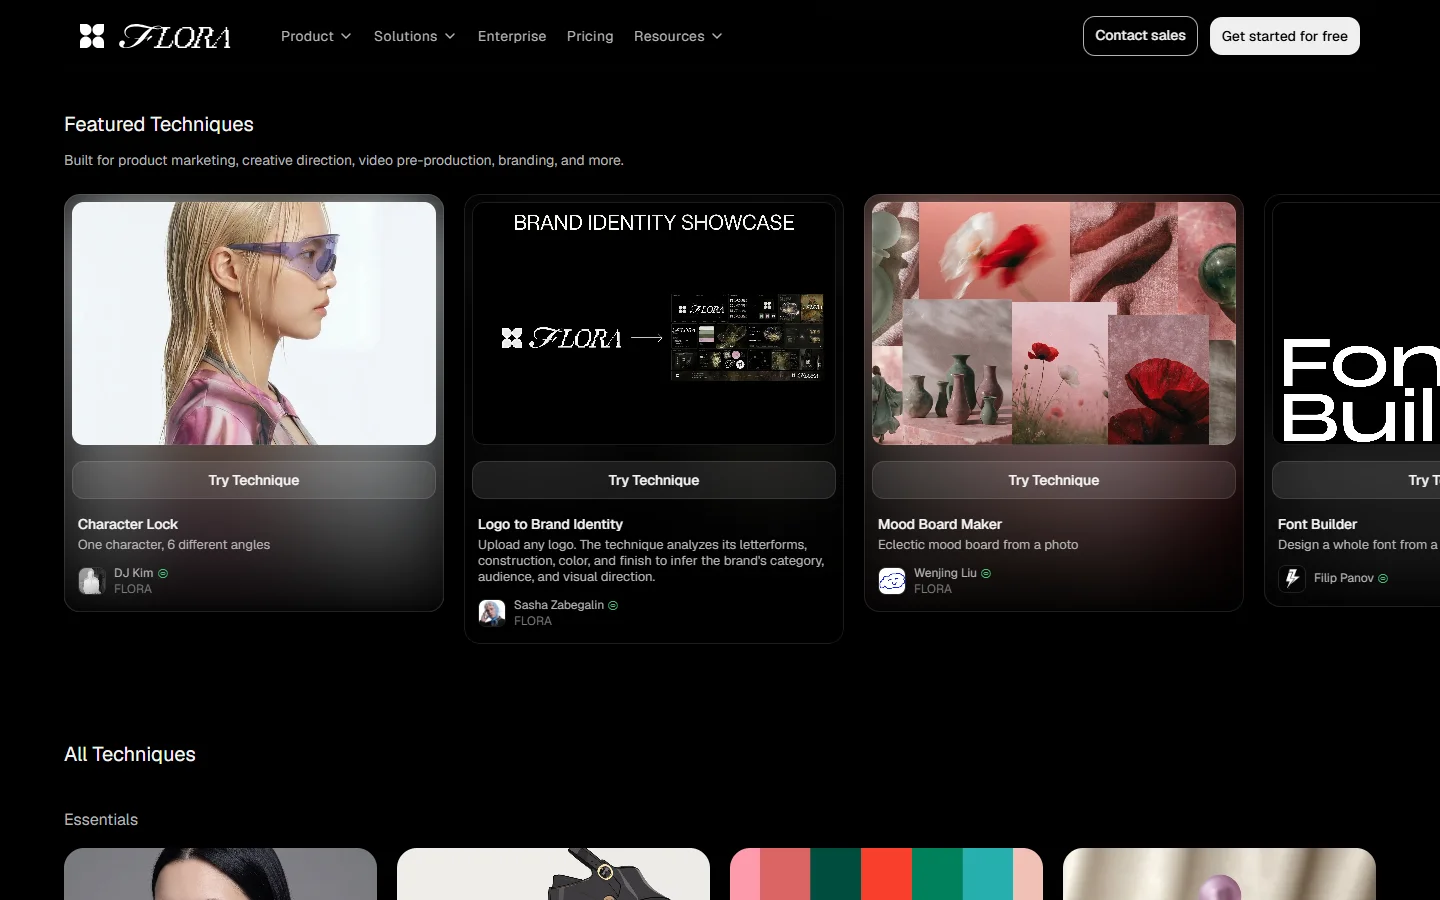Viewport: 1440px width, 900px height.
Task: Open the purple sphere thumbnail under Essentials
Action: pyautogui.click(x=1219, y=874)
